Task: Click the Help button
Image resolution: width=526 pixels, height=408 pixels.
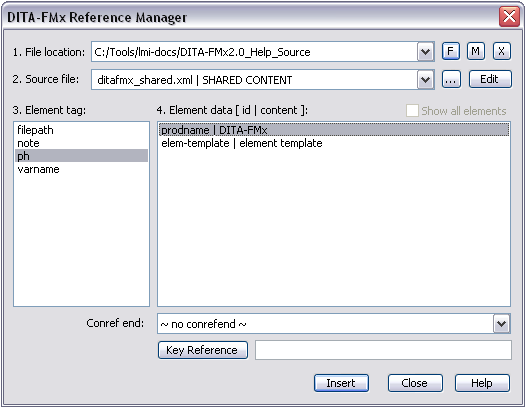Action: (x=482, y=383)
